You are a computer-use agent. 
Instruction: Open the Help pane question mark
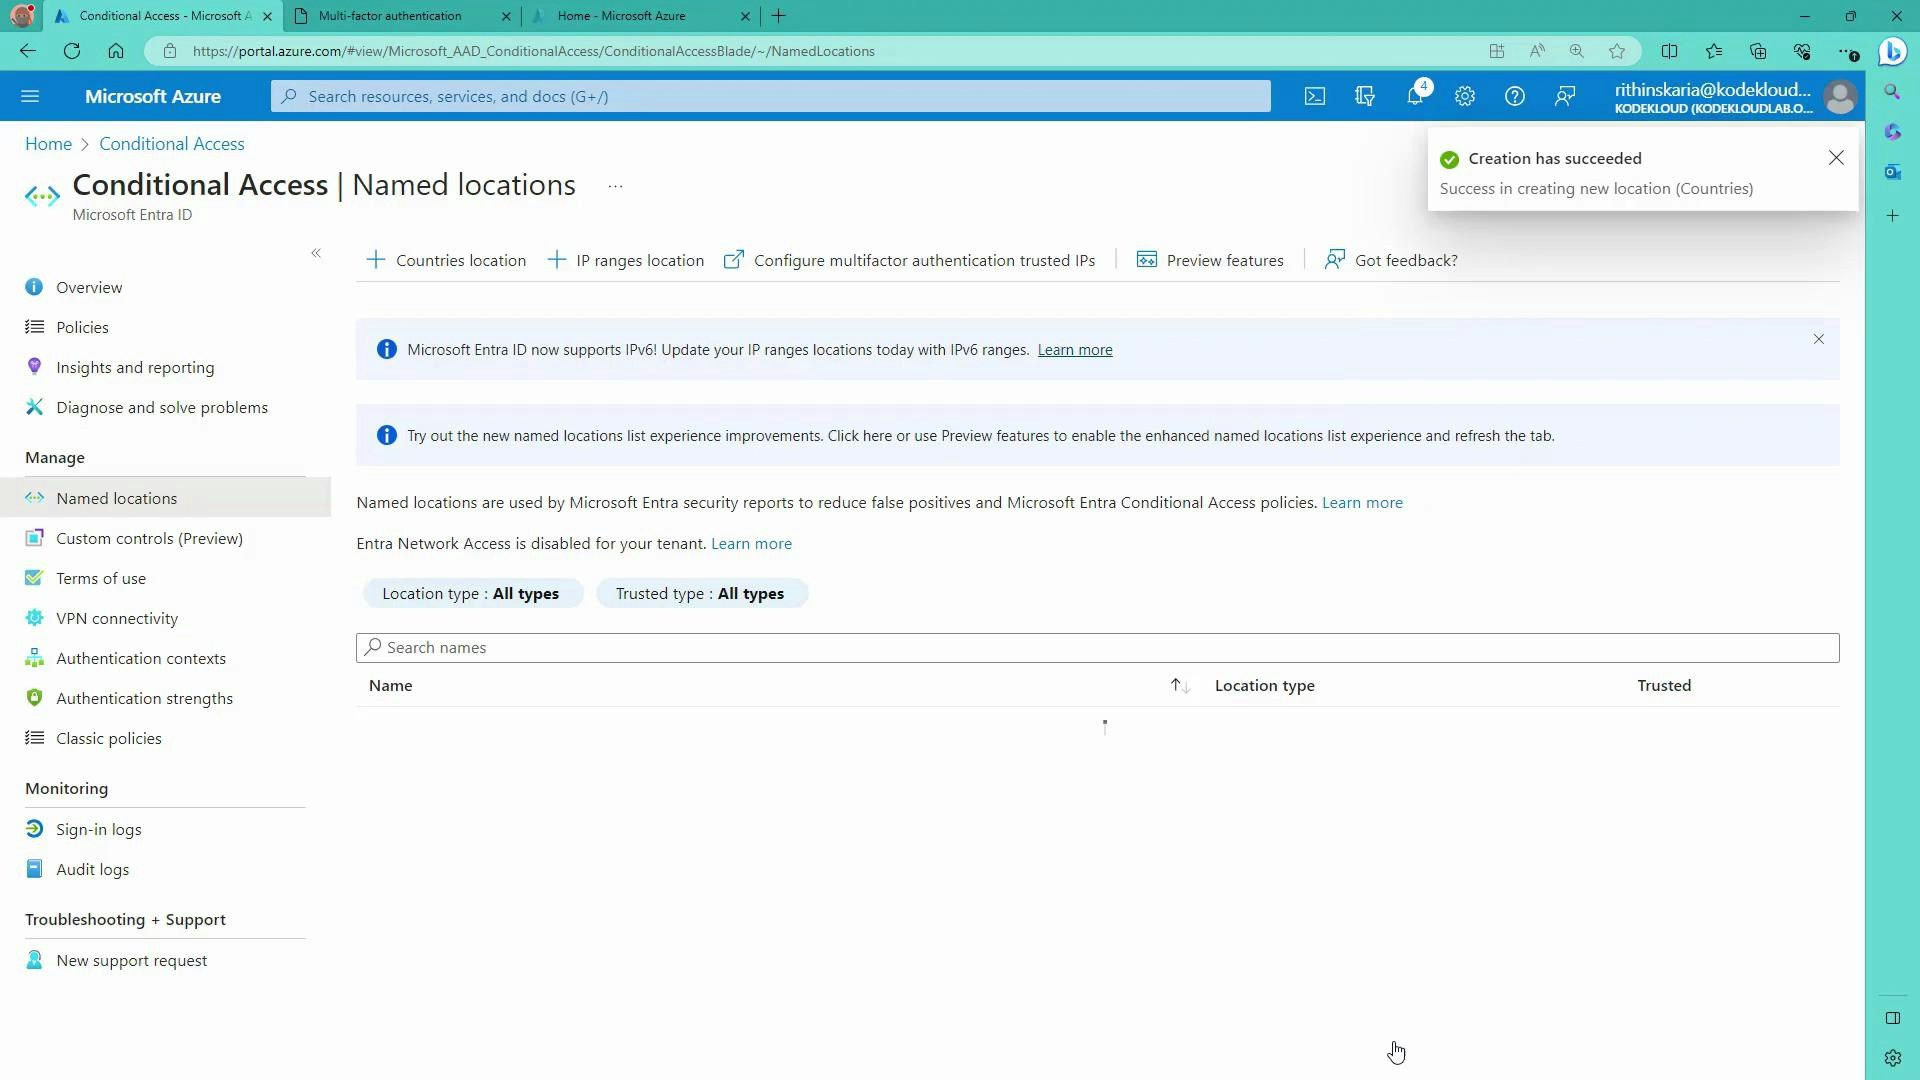pos(1514,96)
